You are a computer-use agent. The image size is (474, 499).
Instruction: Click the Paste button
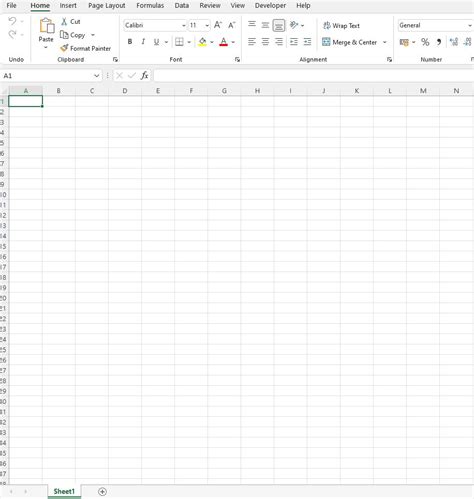pos(46,33)
